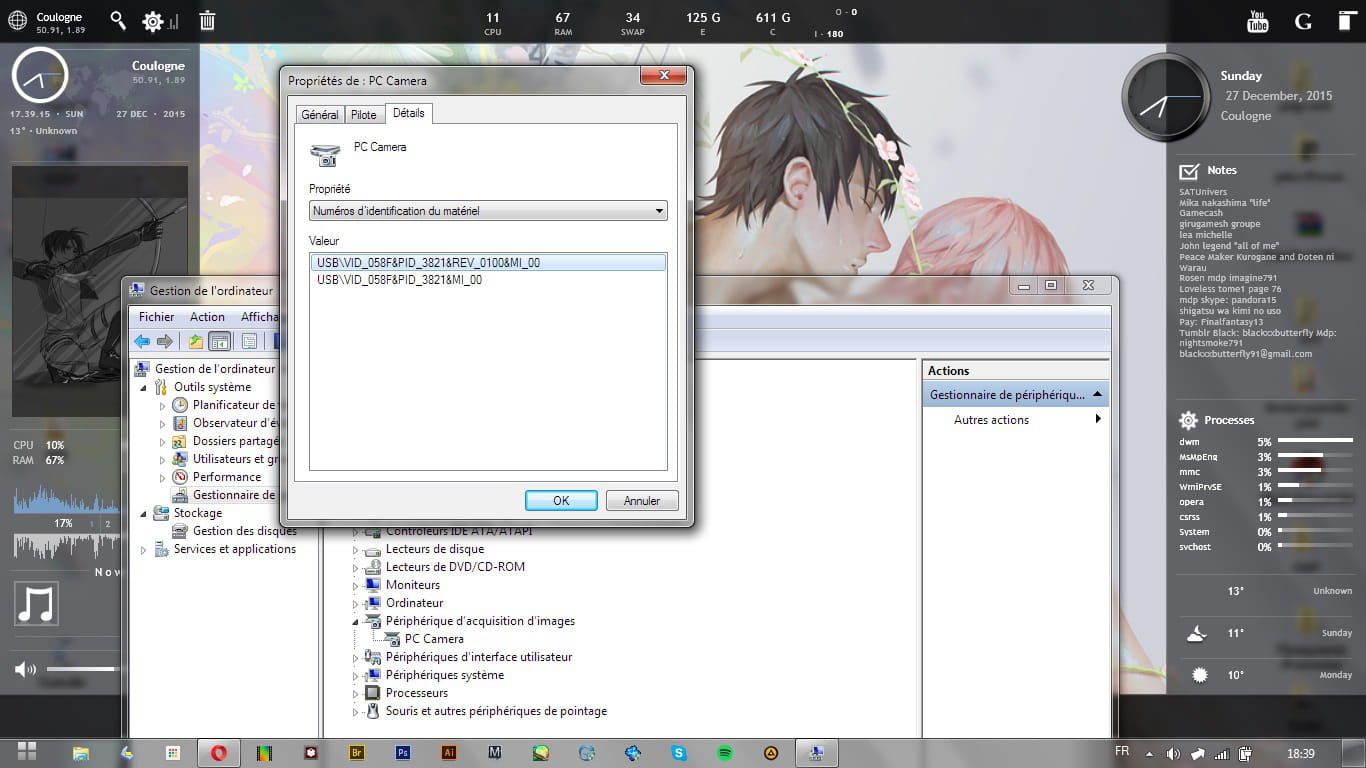Open Skype from the taskbar
Image resolution: width=1366 pixels, height=768 pixels.
pyautogui.click(x=679, y=753)
